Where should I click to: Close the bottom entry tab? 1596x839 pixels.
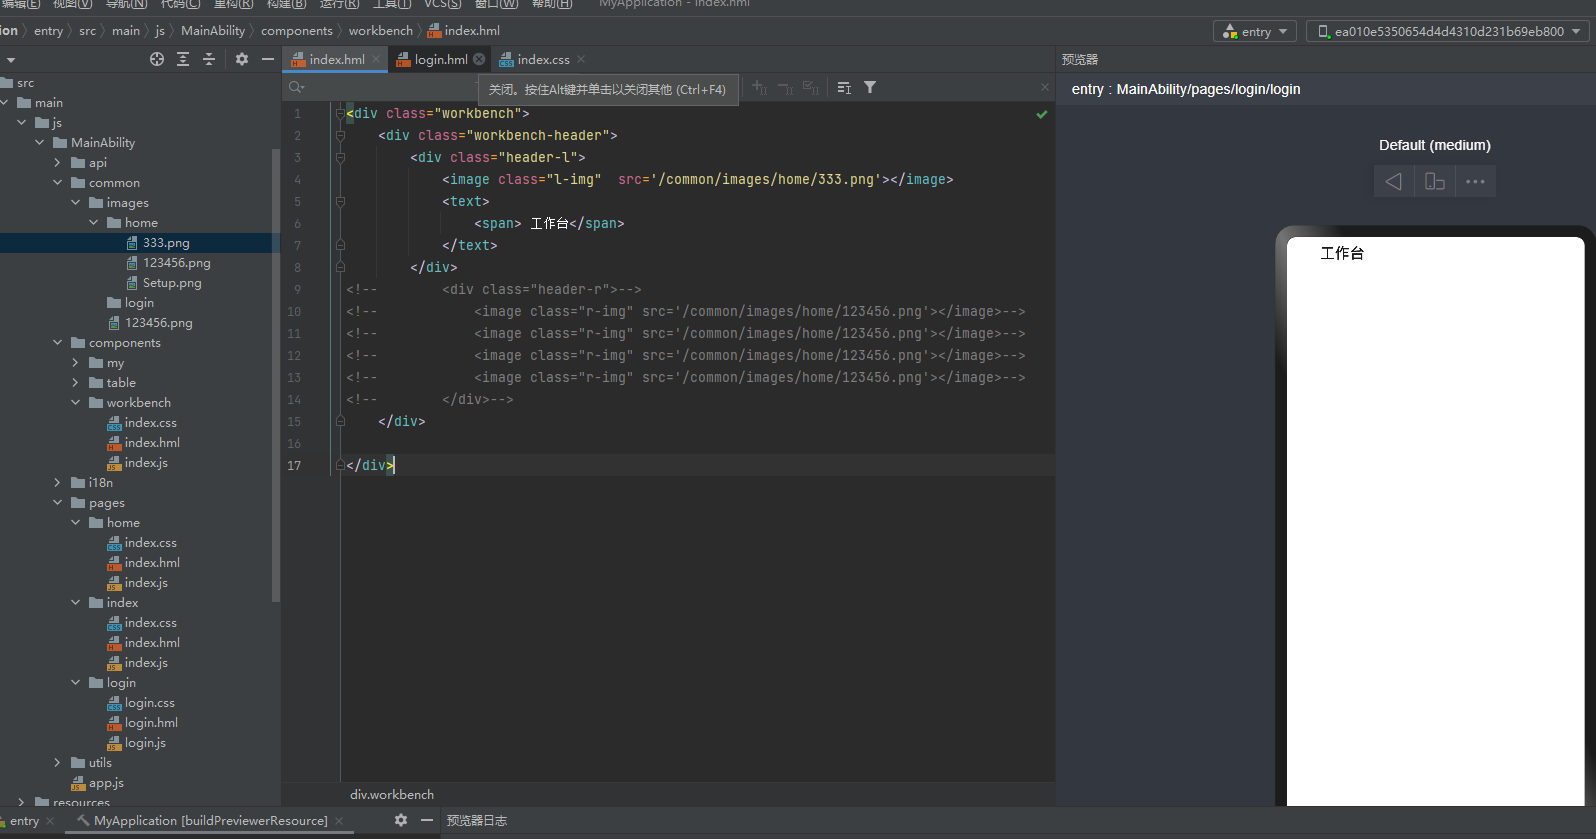click(x=50, y=821)
